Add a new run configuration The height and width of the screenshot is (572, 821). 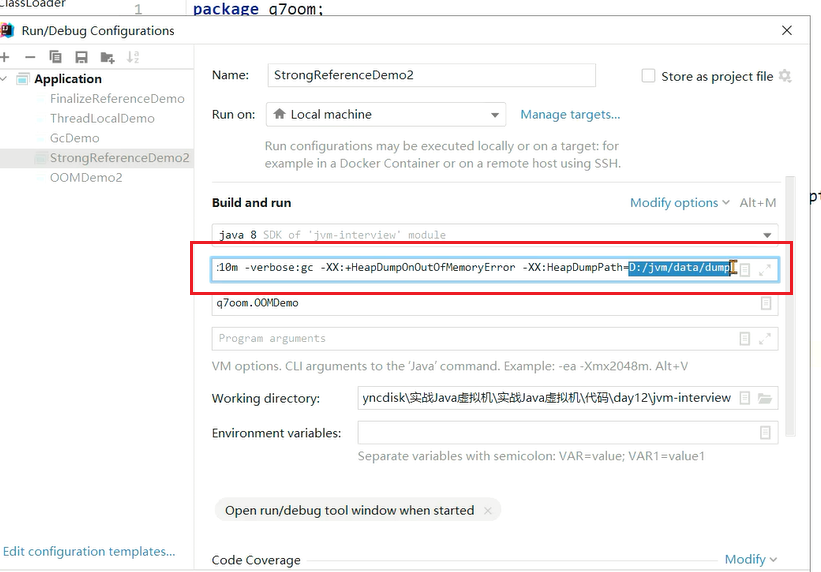[x=5, y=57]
